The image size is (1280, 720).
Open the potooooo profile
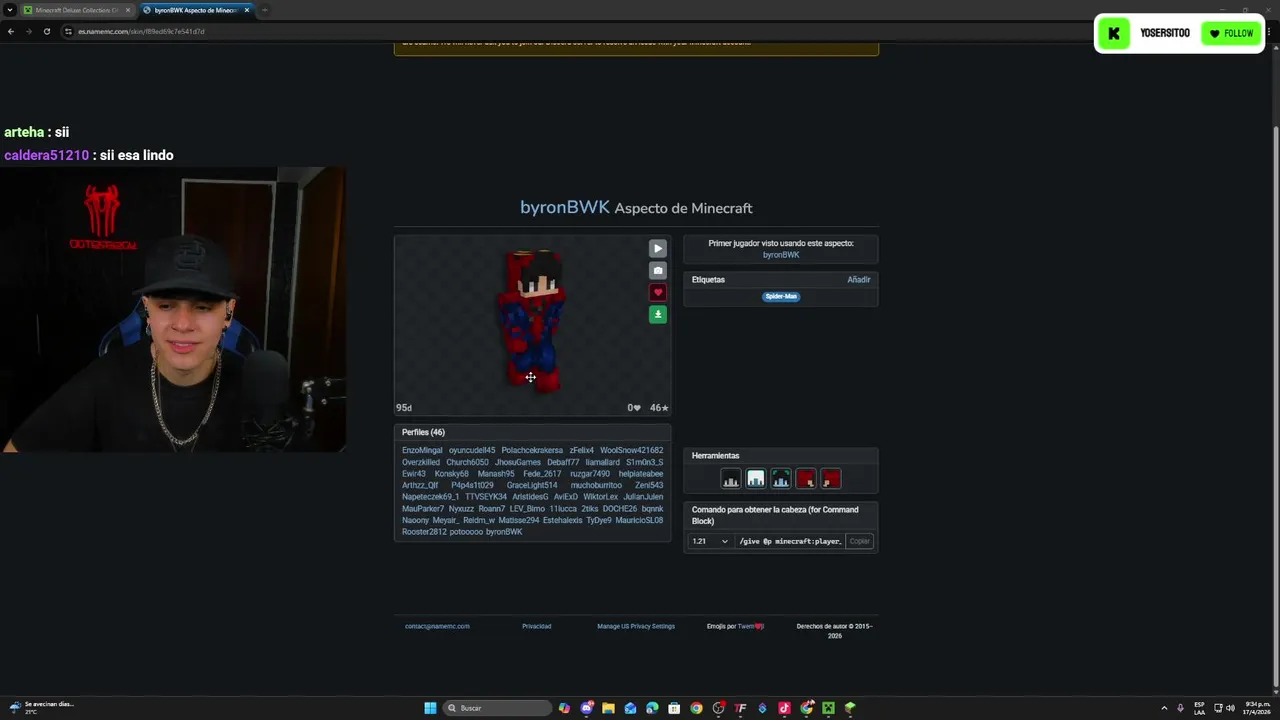(466, 532)
